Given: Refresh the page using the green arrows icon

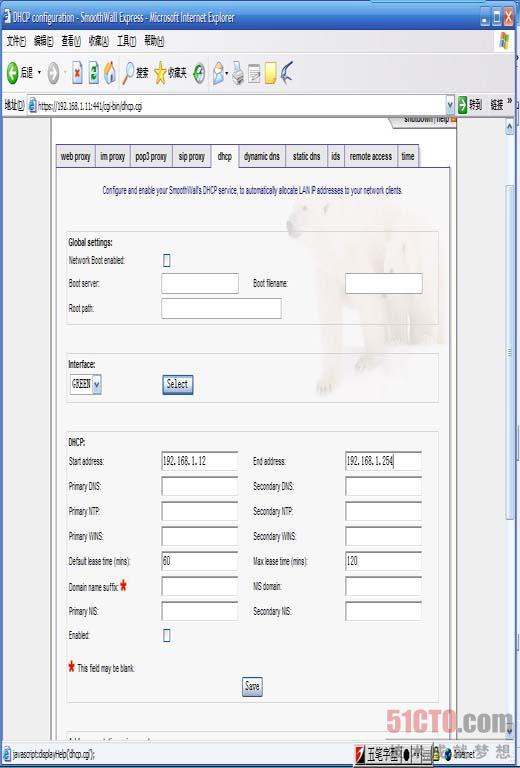Looking at the screenshot, I should click(94, 73).
